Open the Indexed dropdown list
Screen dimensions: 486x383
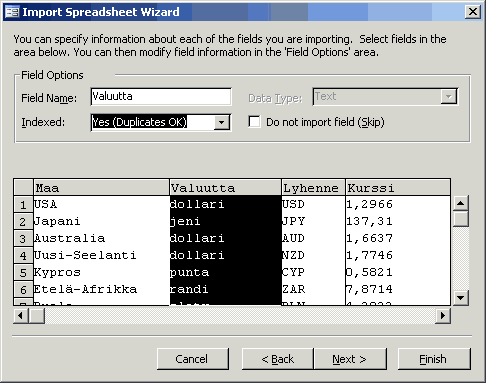222,122
